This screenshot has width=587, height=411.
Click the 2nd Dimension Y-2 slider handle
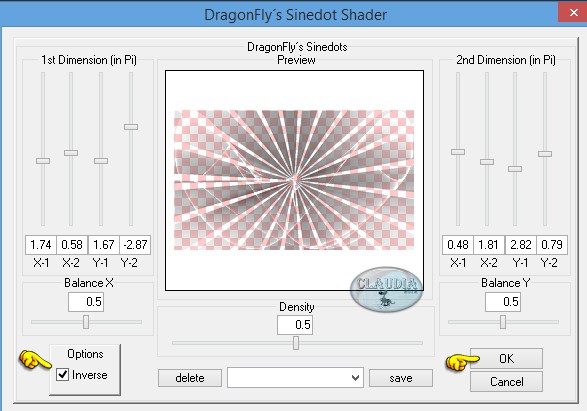tap(545, 154)
